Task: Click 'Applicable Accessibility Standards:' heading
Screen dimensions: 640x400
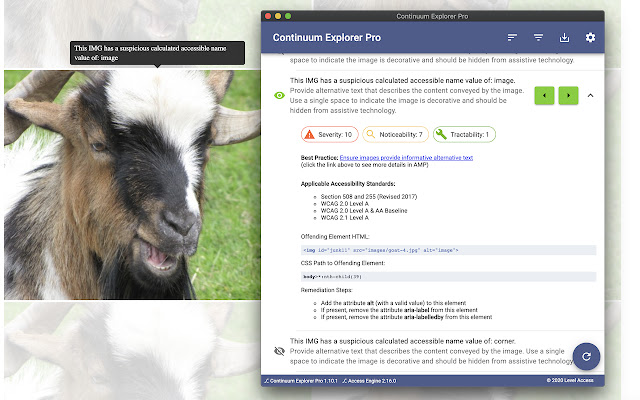Action: click(348, 184)
